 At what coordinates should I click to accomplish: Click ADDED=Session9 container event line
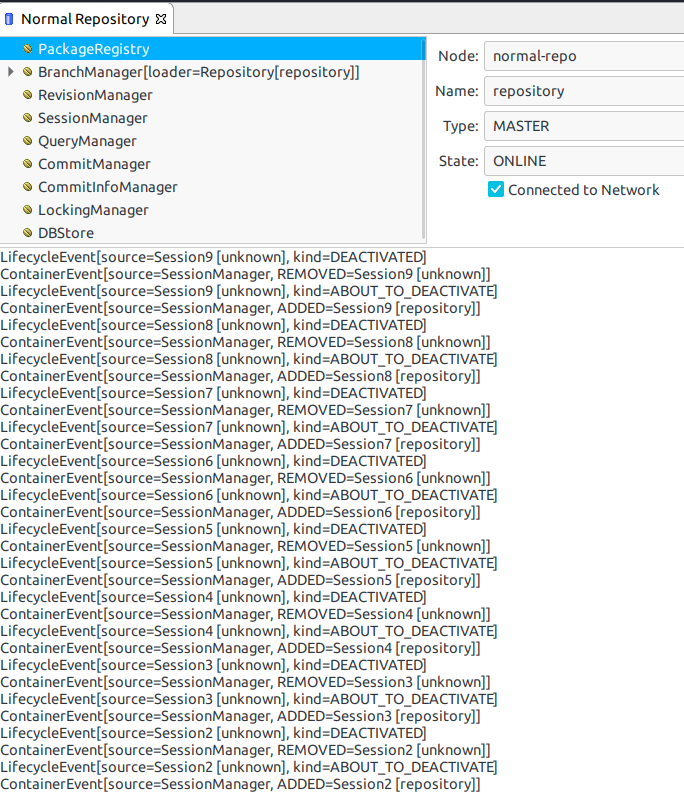(x=240, y=308)
